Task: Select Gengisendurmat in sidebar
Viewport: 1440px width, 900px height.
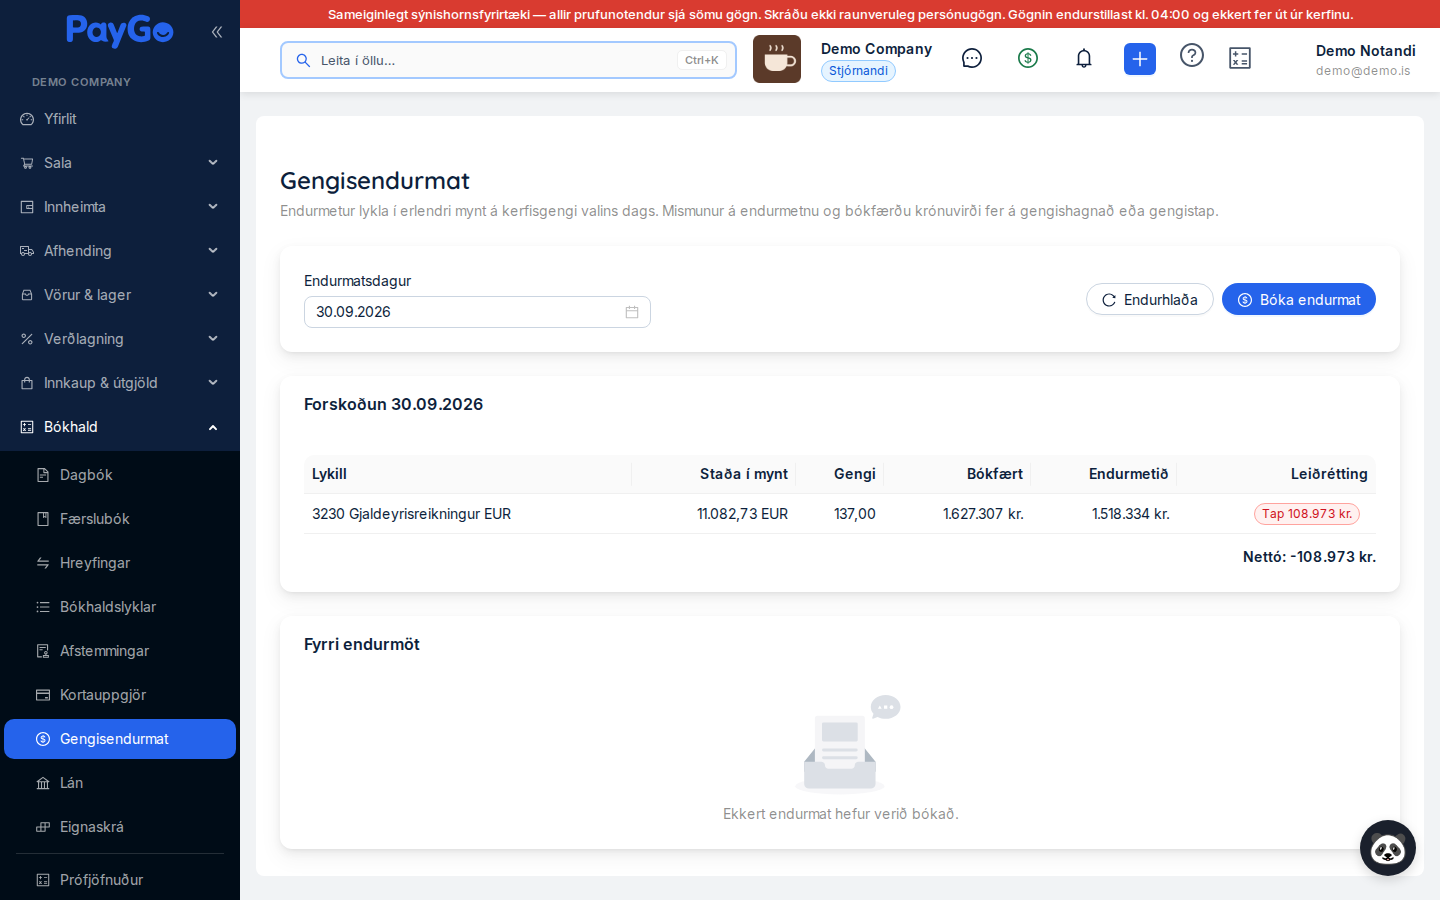Action: 120,739
